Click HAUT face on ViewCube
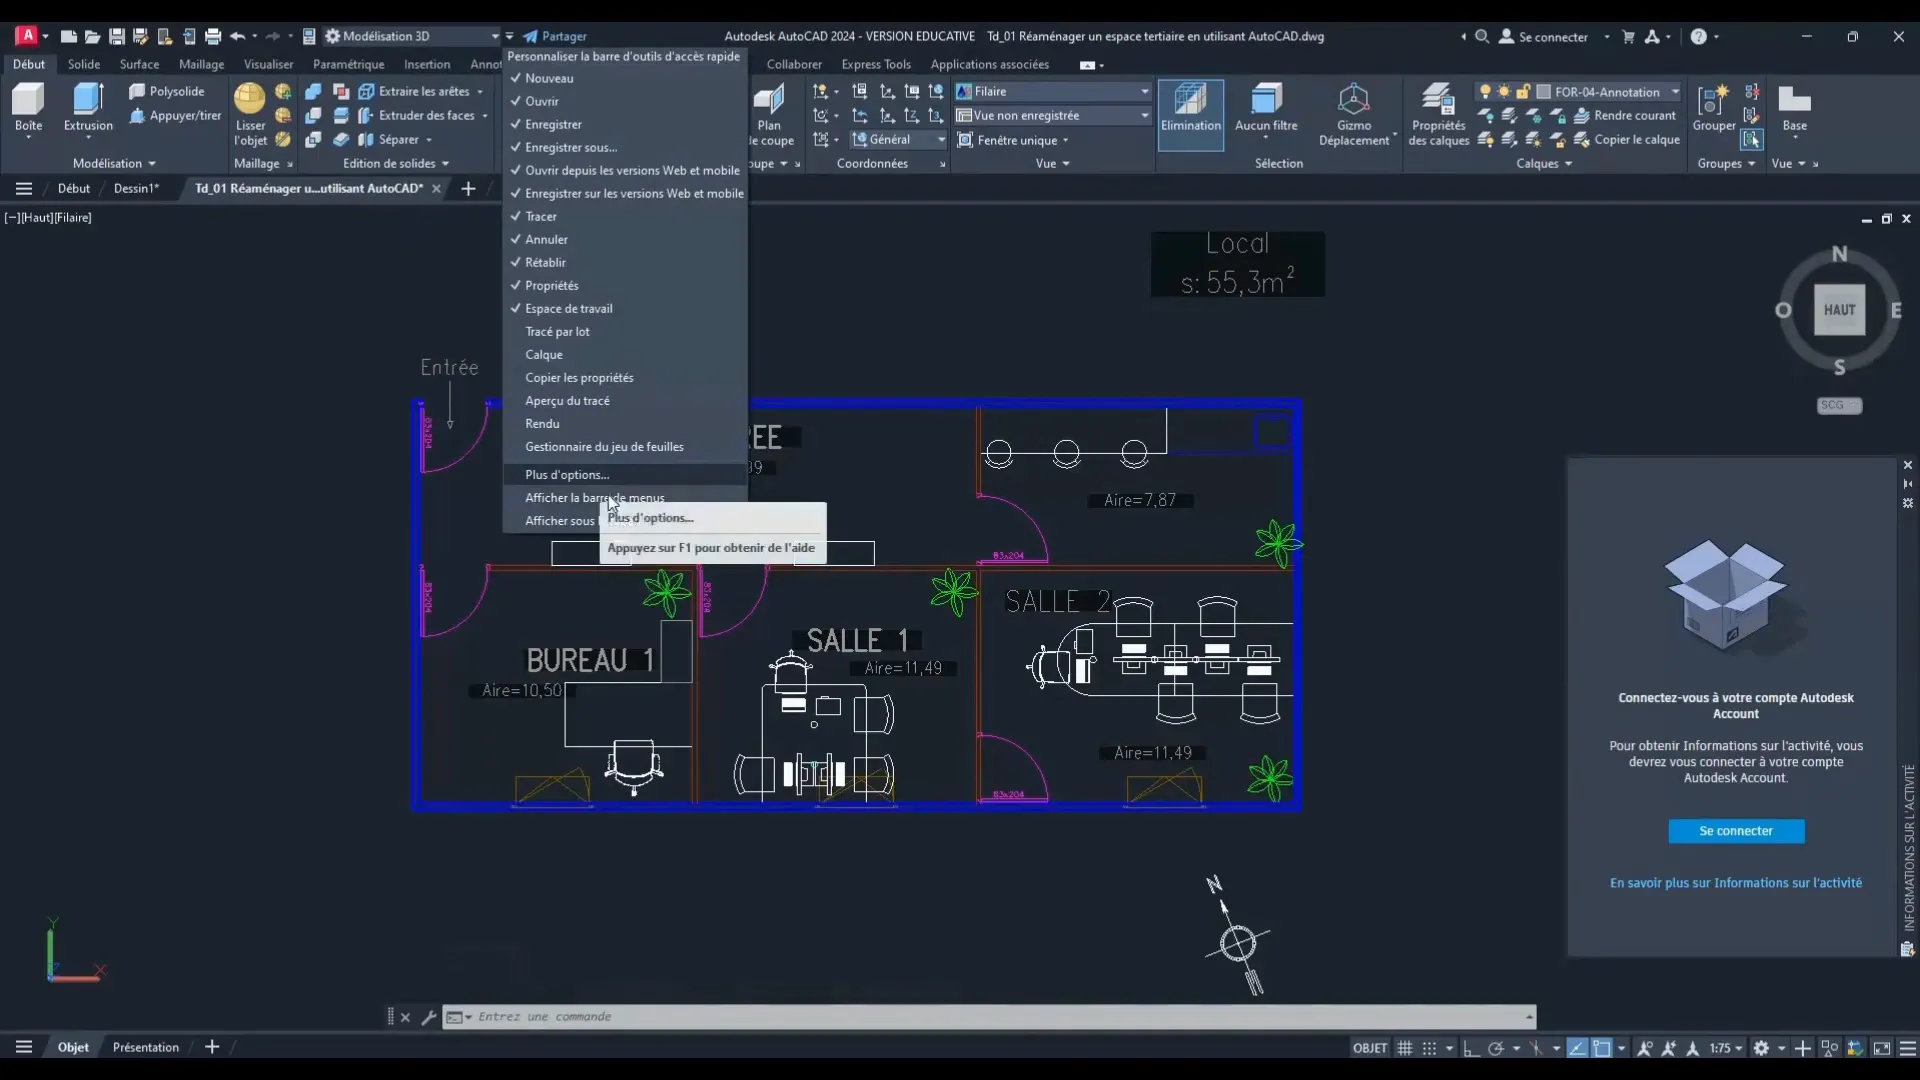Viewport: 1920px width, 1080px height. [1839, 310]
